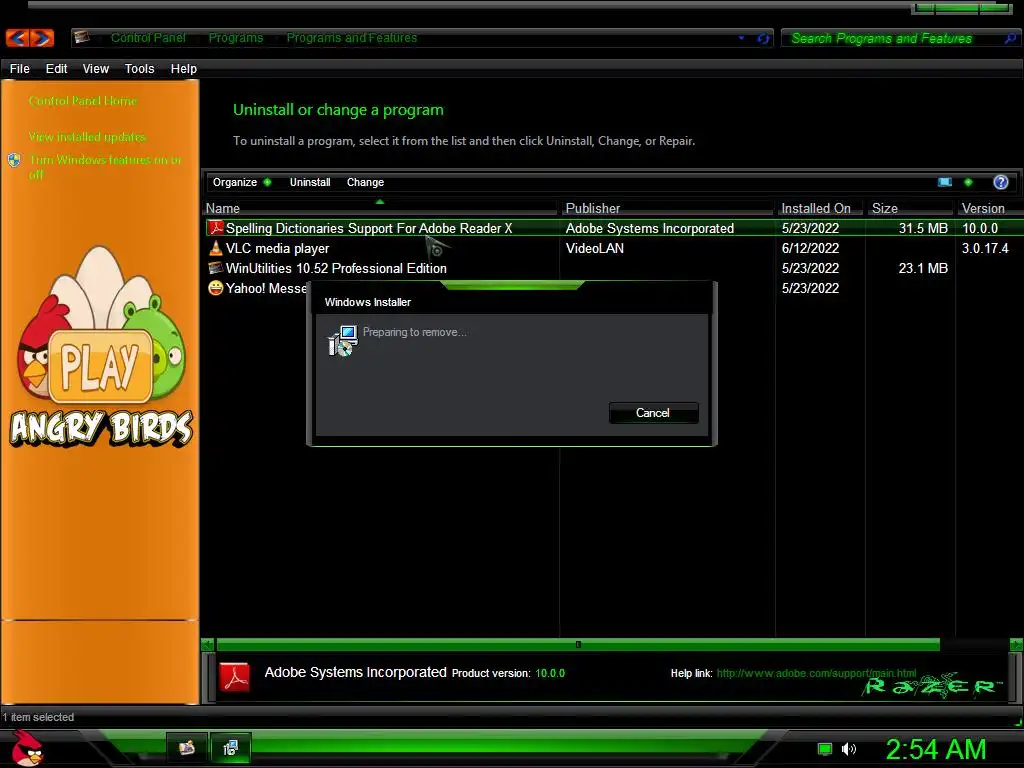Click the 23.1 MB size cell
Screen dimensions: 1024x768
point(923,268)
